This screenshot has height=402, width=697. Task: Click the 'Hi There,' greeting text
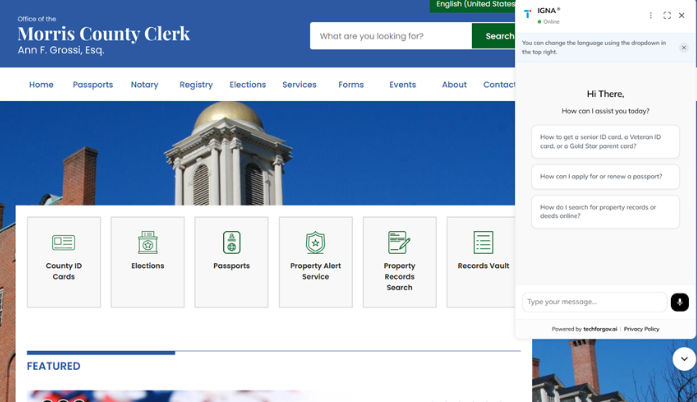click(x=605, y=94)
